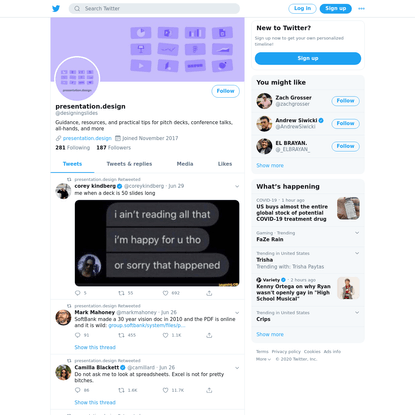Open the Media tab
The width and height of the screenshot is (415, 415).
tap(185, 164)
